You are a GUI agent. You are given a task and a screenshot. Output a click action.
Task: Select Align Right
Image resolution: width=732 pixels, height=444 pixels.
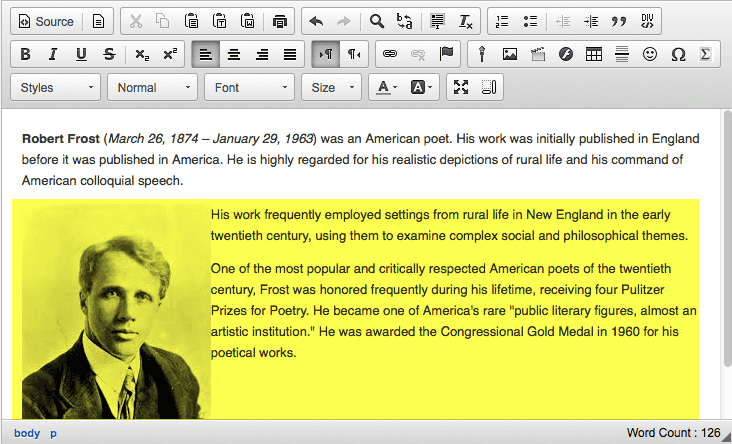pyautogui.click(x=262, y=54)
